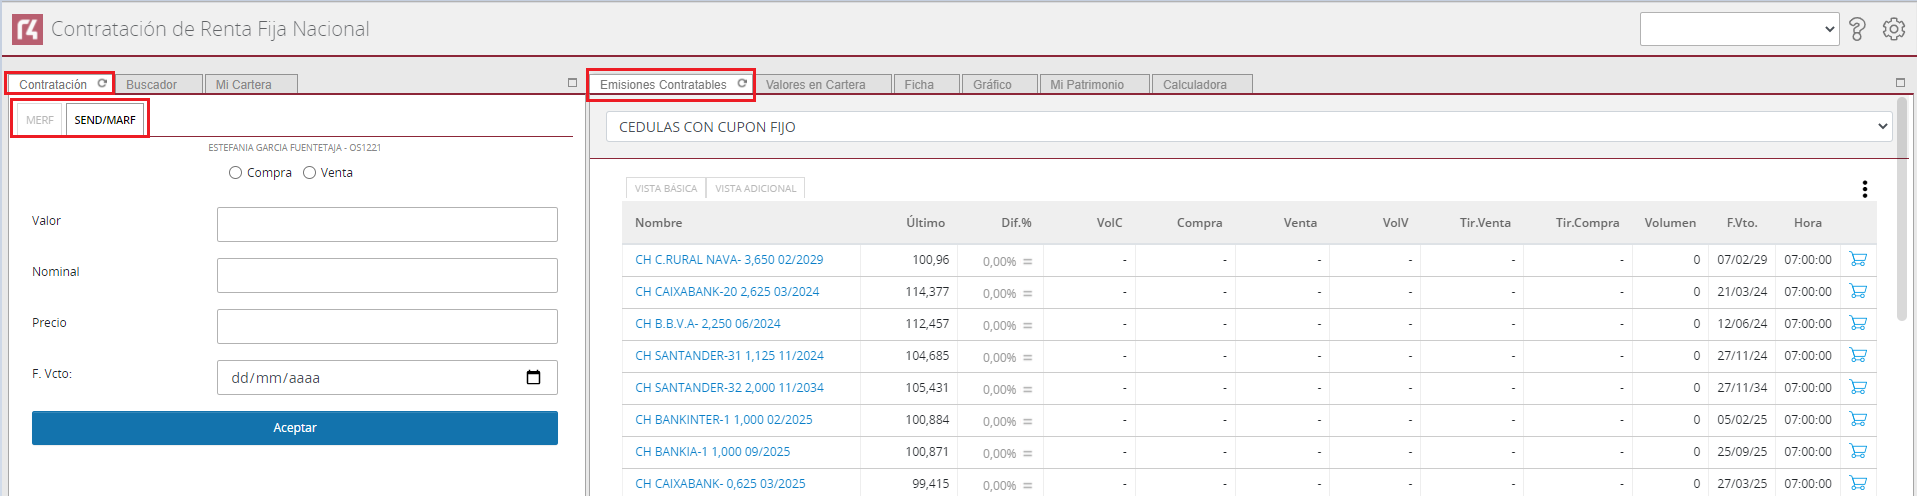Click equals icon in C.RURAL NAVA Dif.% cell
The image size is (1917, 496).
[x=1027, y=262]
